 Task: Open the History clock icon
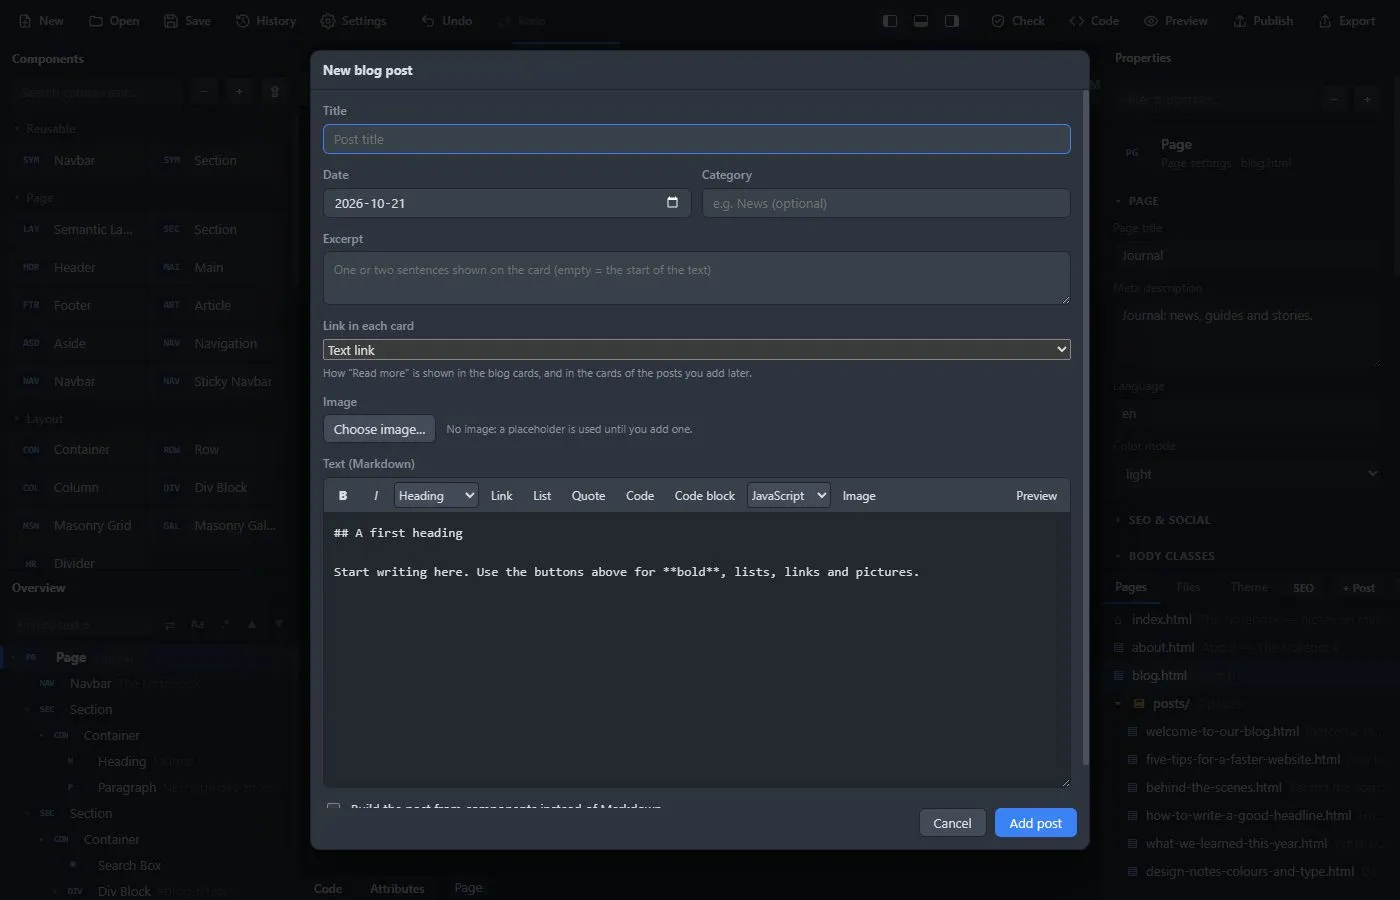coord(242,21)
